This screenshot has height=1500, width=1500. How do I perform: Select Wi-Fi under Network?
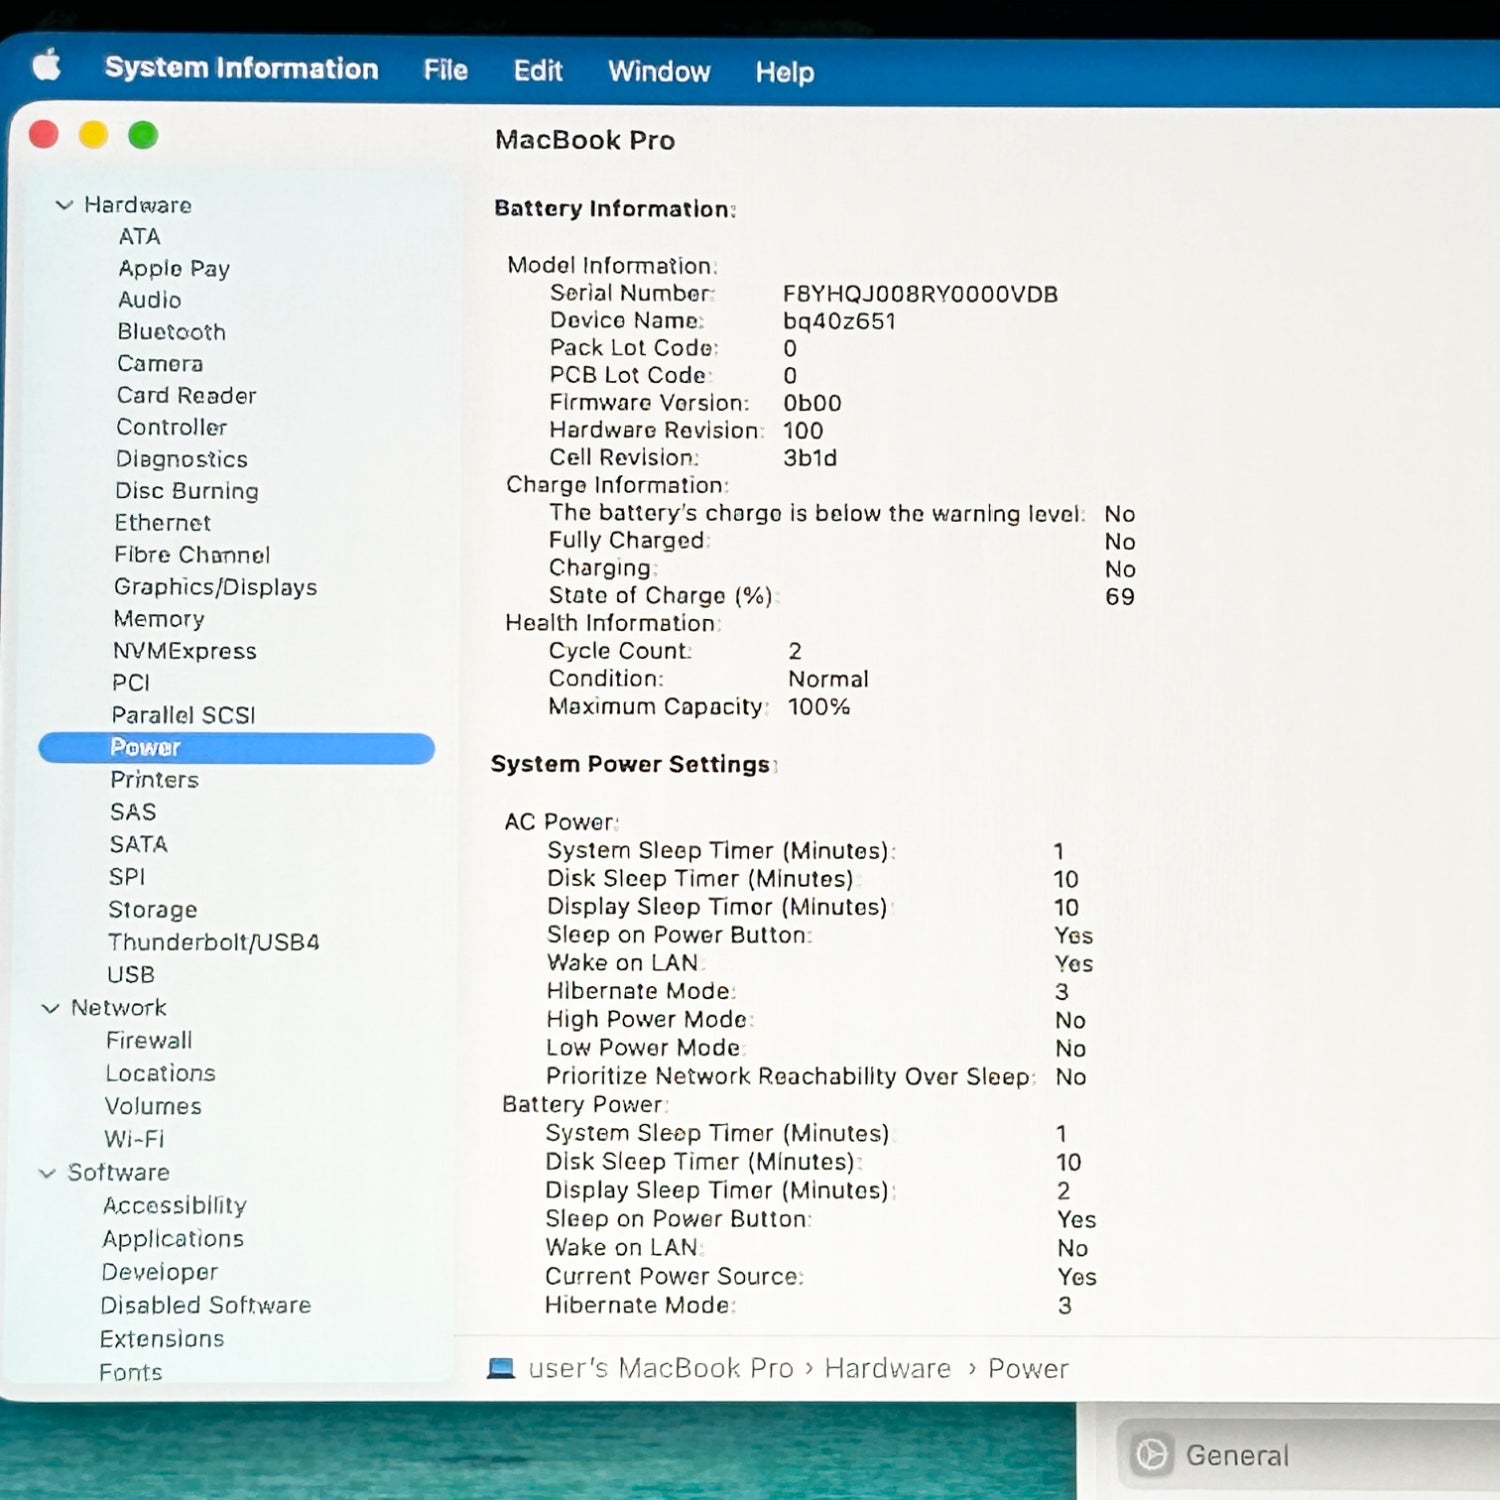coord(134,1140)
